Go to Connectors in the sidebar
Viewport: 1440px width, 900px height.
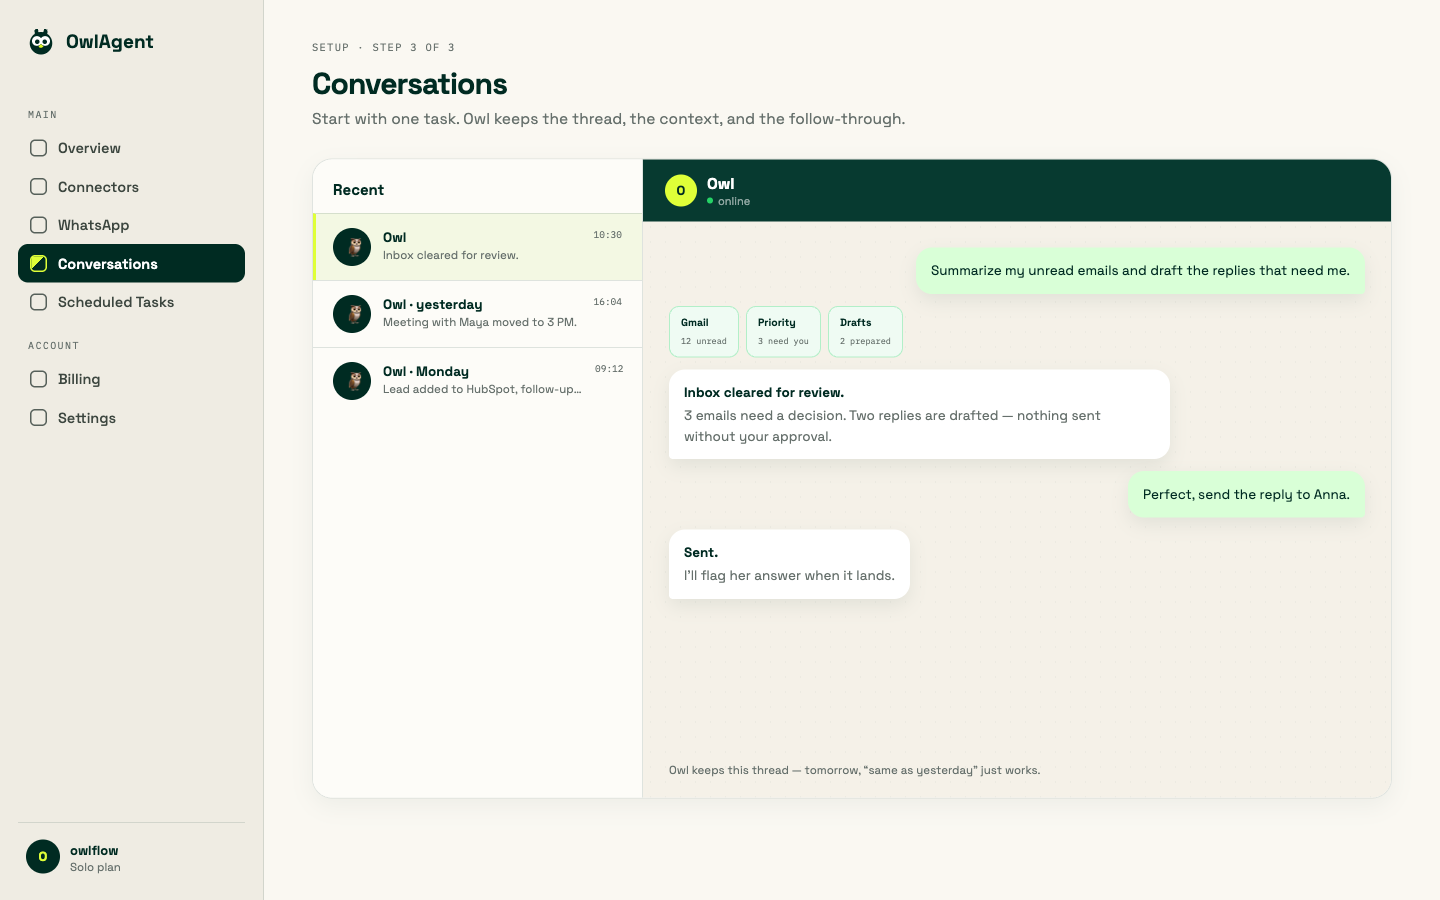(x=131, y=187)
